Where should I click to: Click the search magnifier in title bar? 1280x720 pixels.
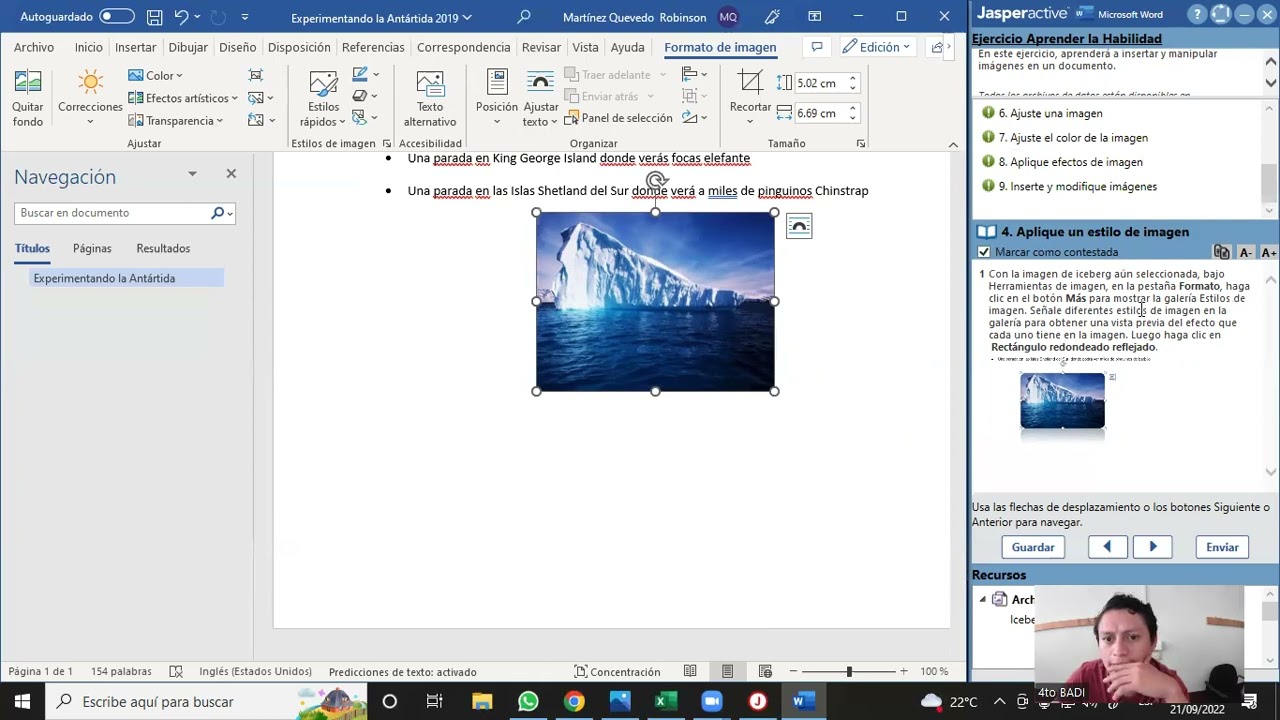524,17
